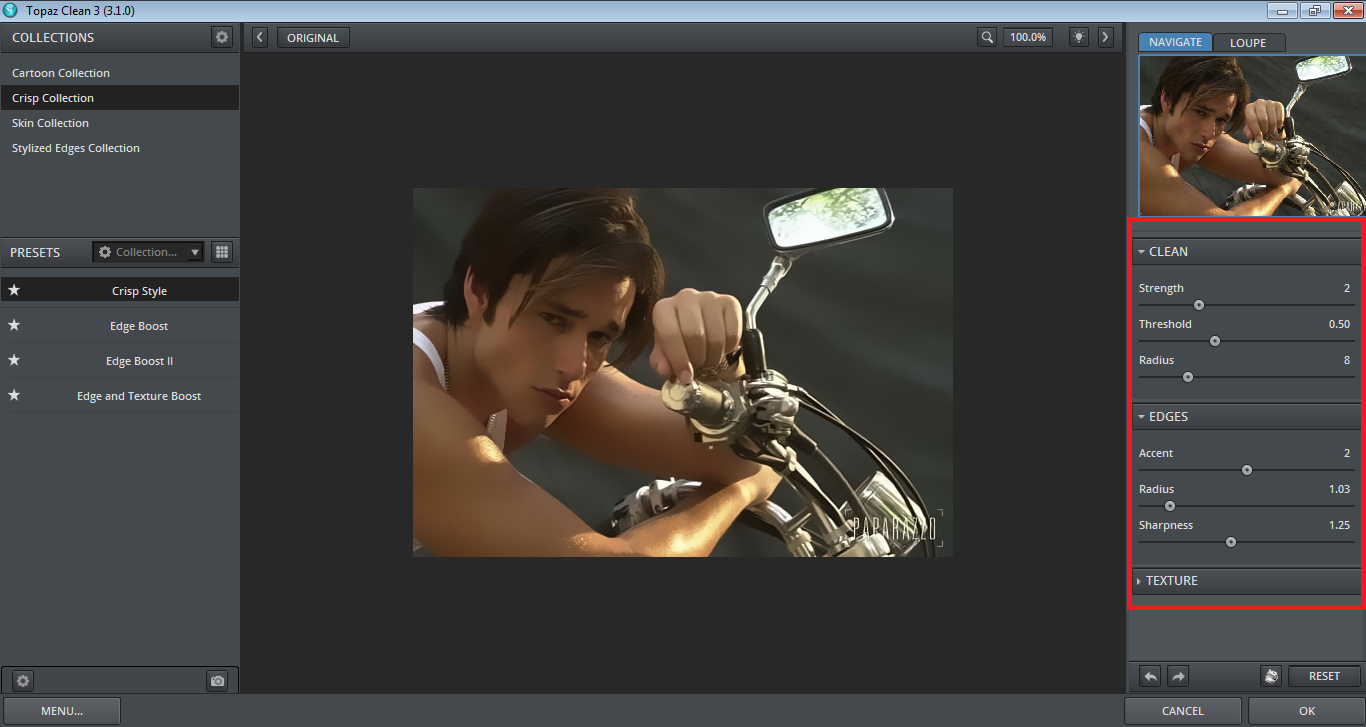Select the Edge Boost preset
The width and height of the screenshot is (1366, 727).
pyautogui.click(x=139, y=326)
